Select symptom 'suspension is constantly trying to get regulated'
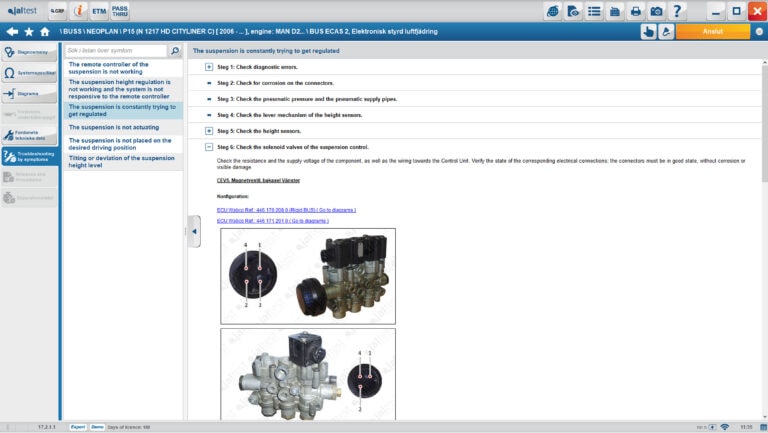 (123, 110)
